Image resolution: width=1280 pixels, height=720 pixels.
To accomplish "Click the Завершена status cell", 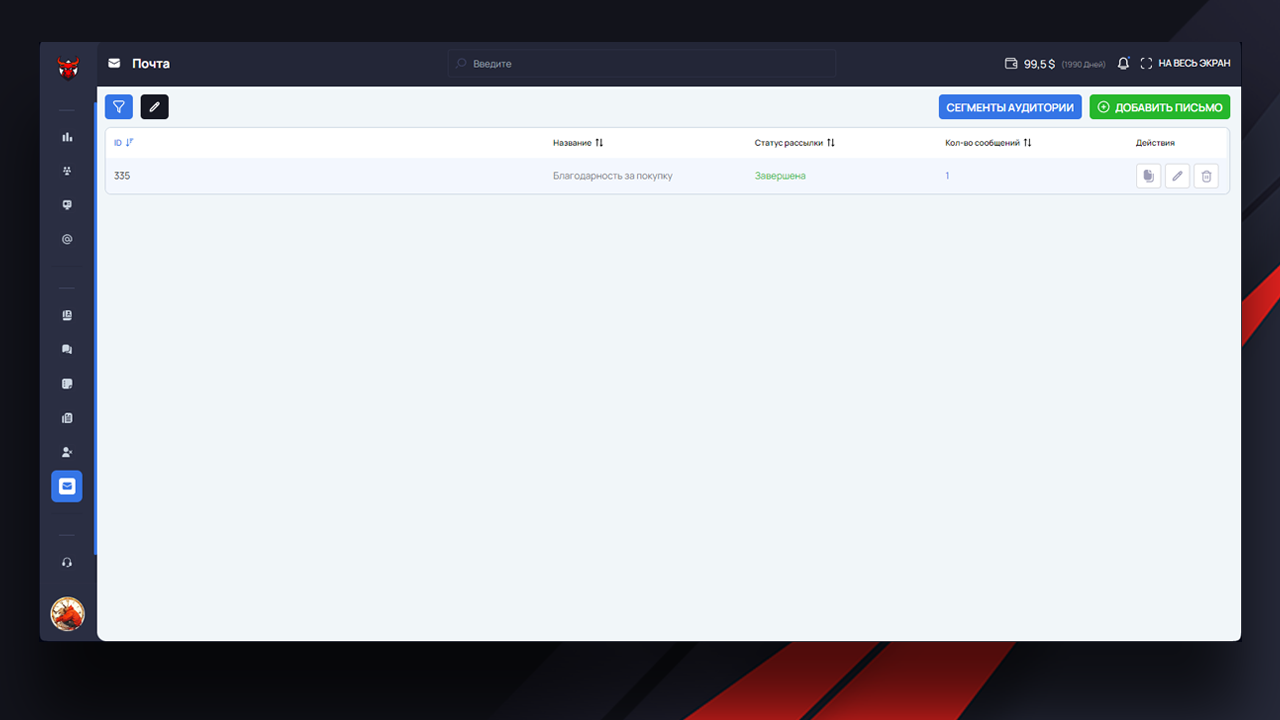I will coord(780,176).
